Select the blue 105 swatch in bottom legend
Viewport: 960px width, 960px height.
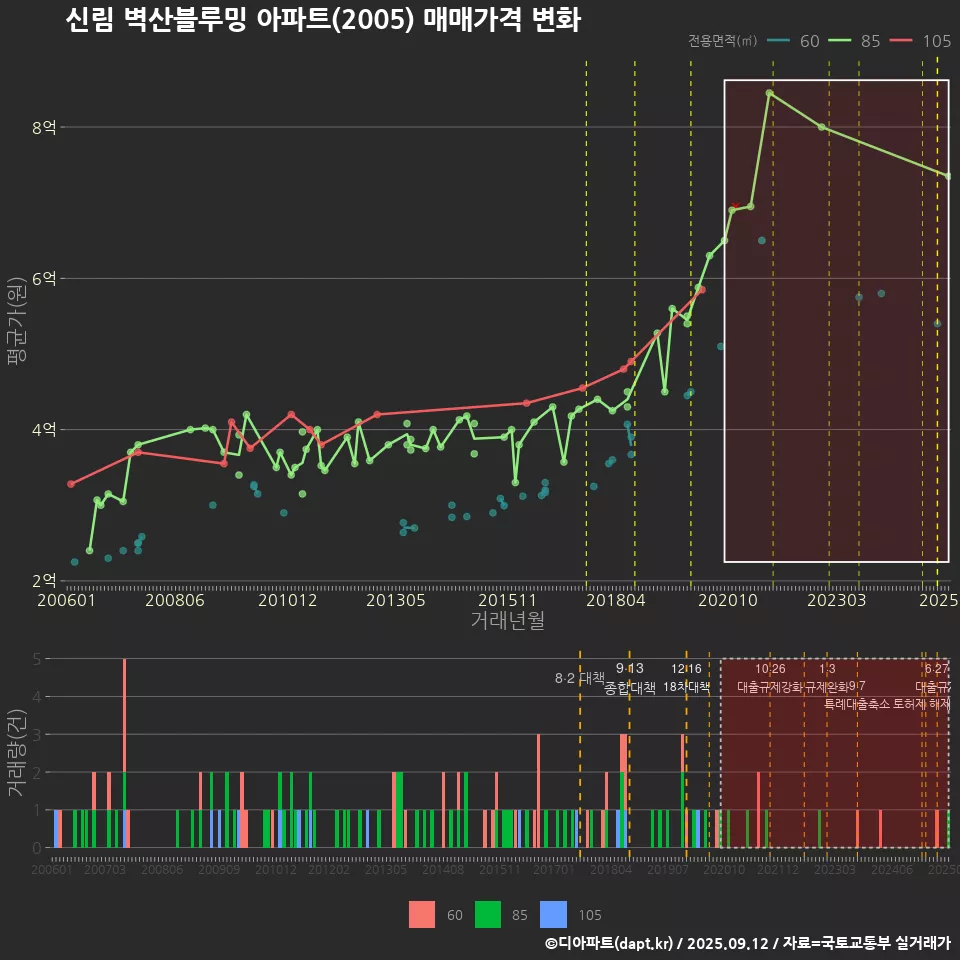(x=553, y=914)
